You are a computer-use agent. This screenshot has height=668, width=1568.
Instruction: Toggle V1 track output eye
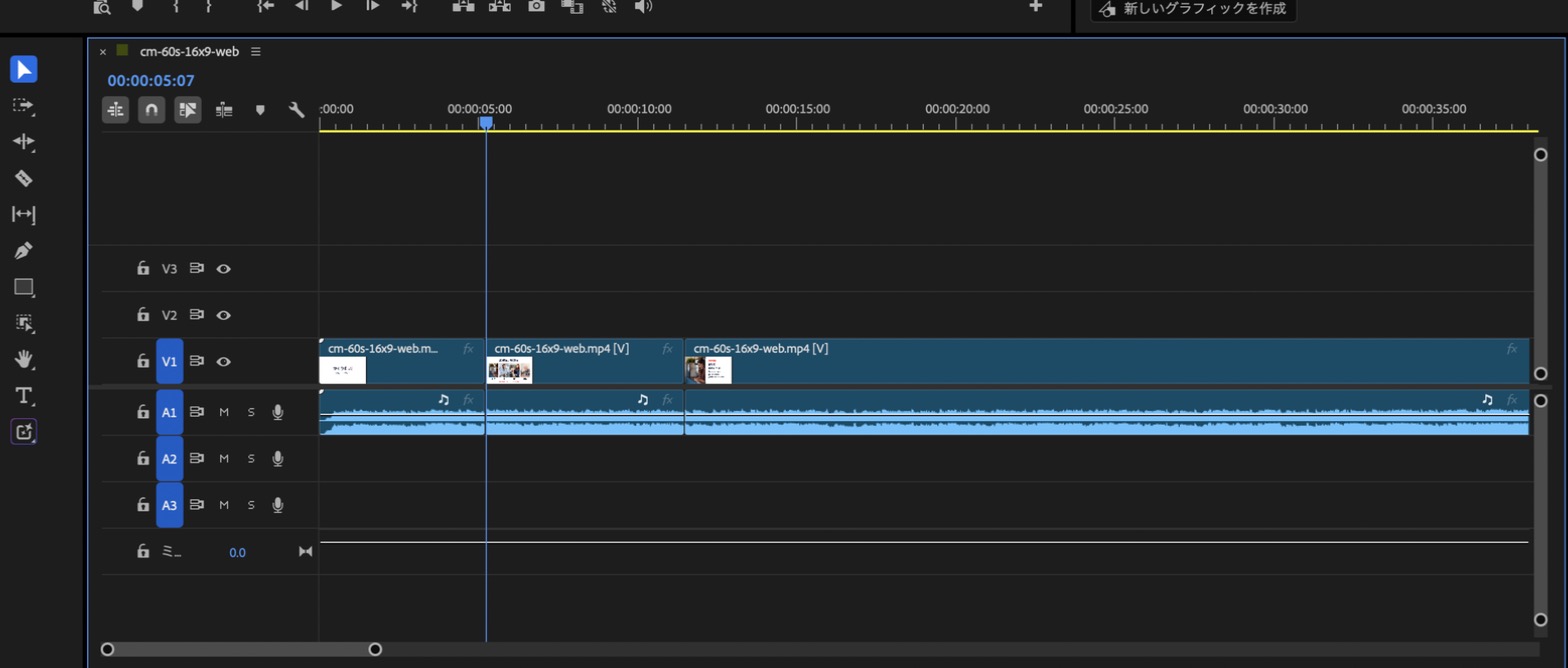(x=224, y=361)
